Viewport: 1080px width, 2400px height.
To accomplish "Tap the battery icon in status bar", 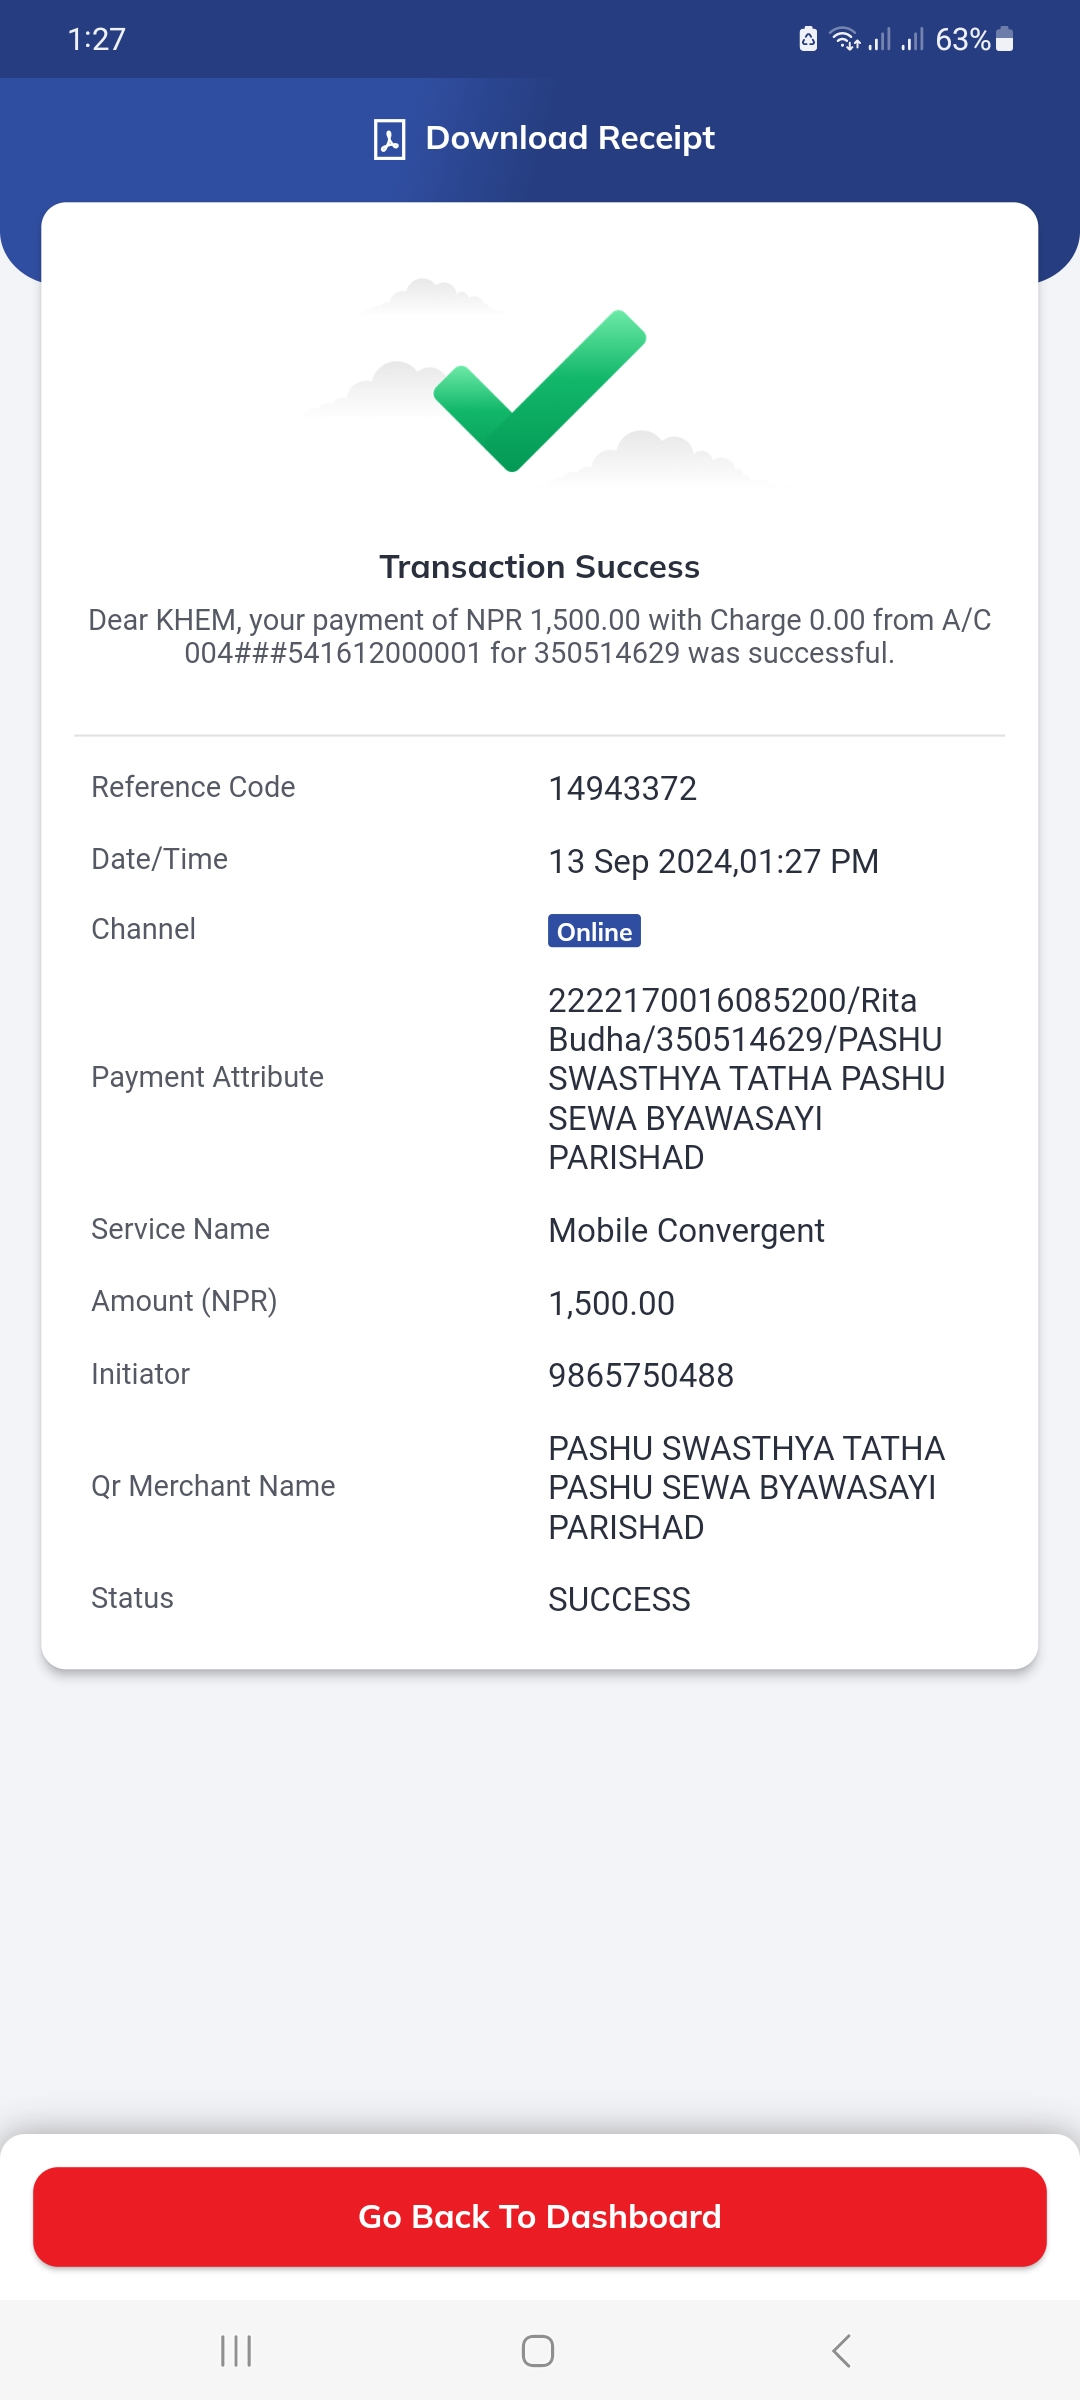I will (1005, 39).
